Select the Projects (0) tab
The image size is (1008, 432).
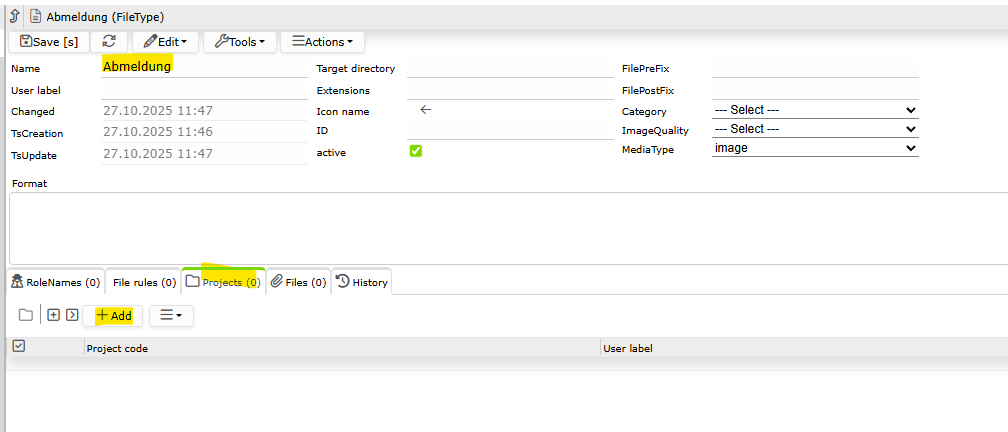point(223,282)
